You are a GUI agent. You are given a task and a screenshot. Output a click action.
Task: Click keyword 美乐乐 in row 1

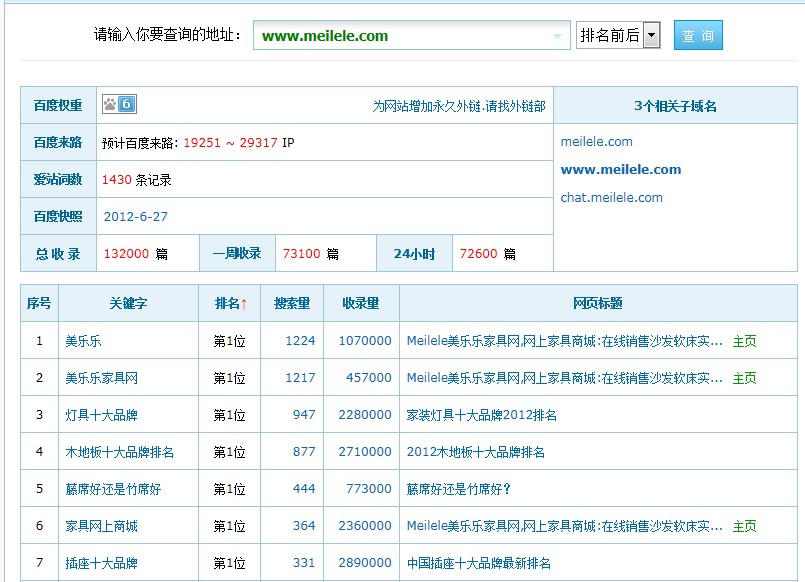(83, 341)
